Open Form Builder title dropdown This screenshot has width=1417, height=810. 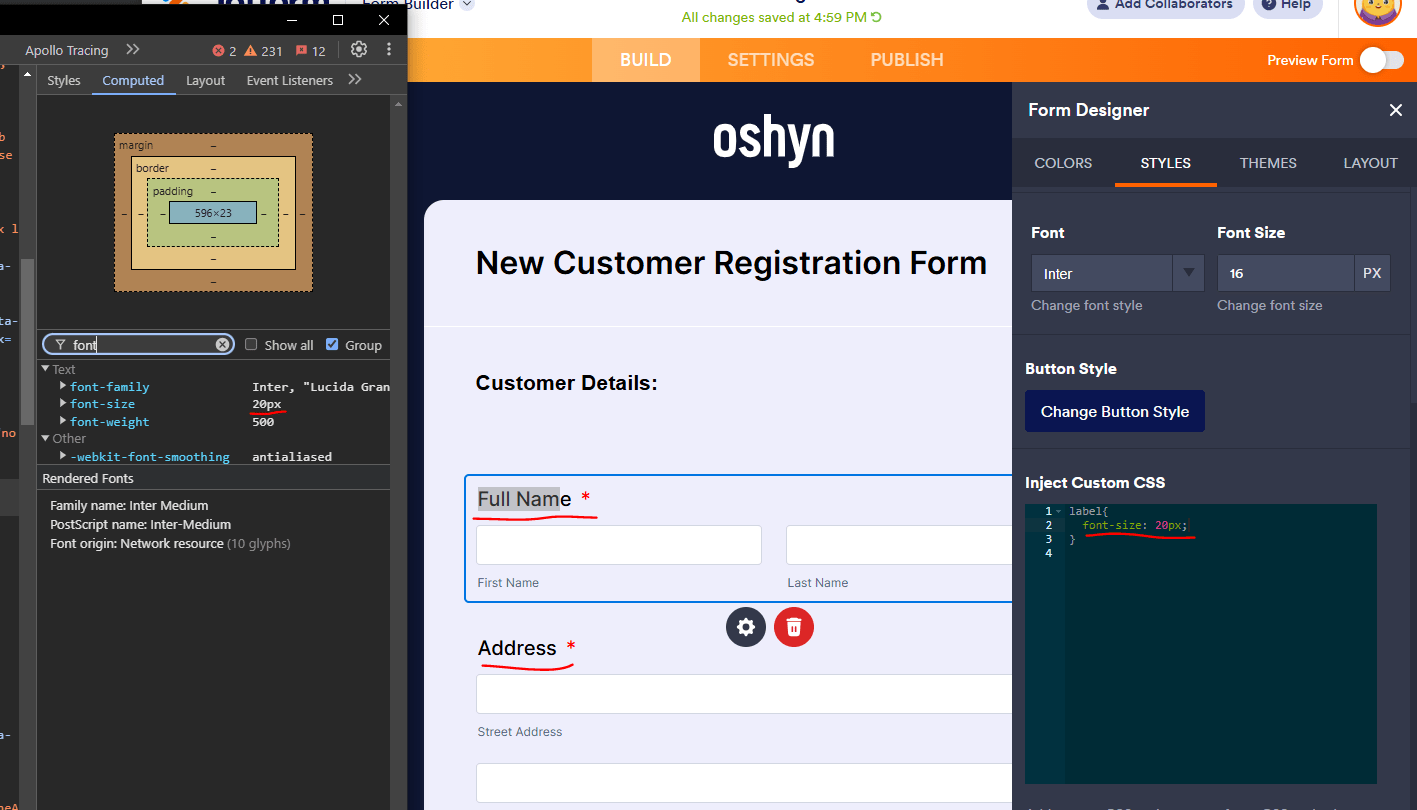[467, 5]
